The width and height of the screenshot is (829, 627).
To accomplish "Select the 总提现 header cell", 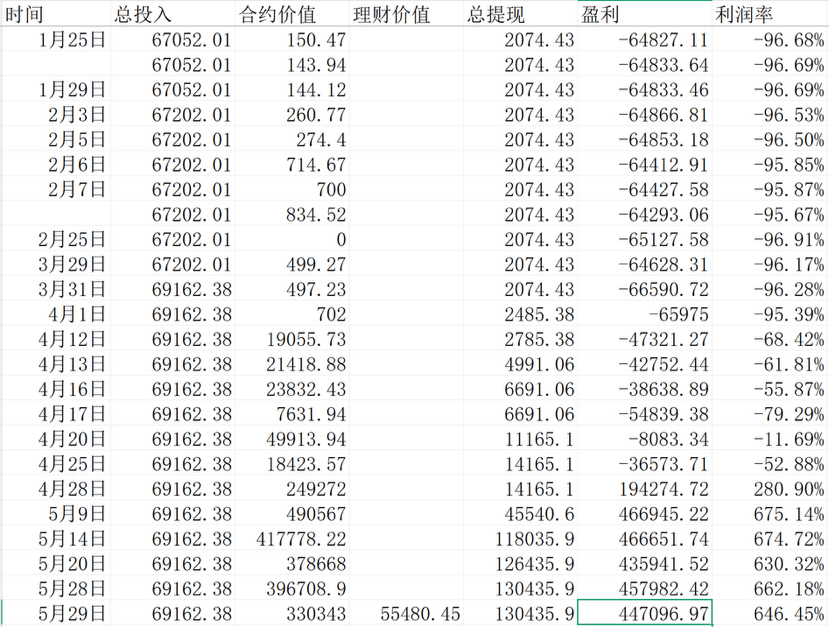I will [520, 14].
